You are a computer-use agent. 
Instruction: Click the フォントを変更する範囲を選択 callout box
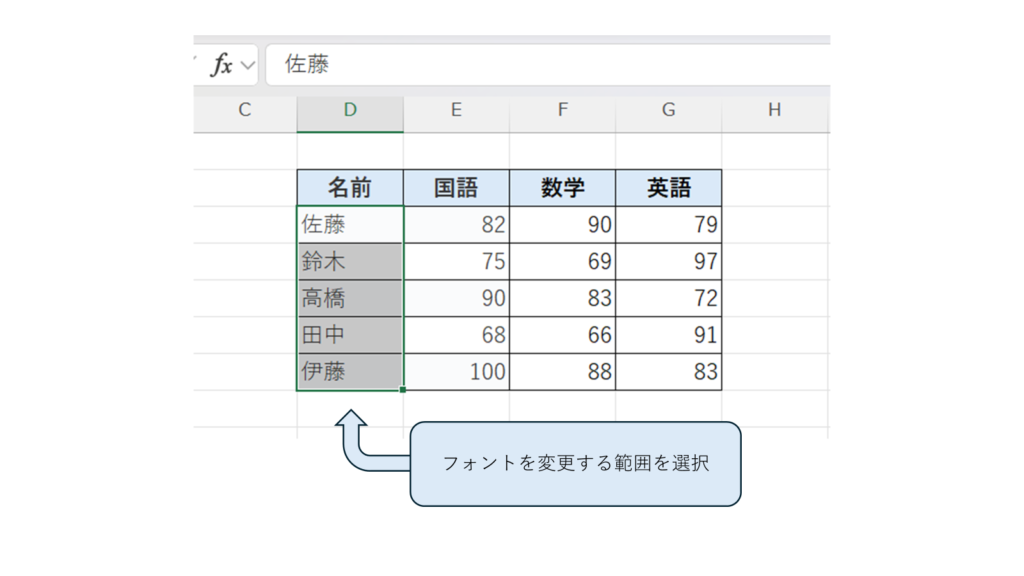click(575, 464)
